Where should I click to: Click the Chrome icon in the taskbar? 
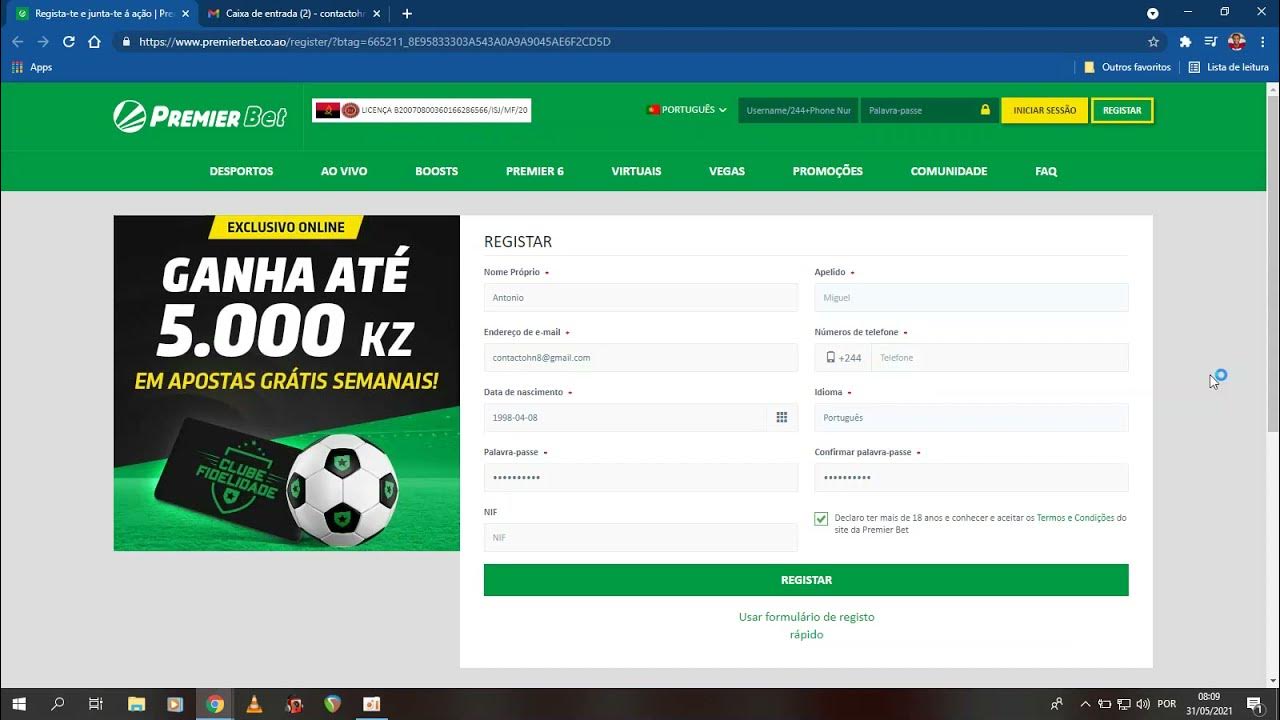pyautogui.click(x=215, y=704)
